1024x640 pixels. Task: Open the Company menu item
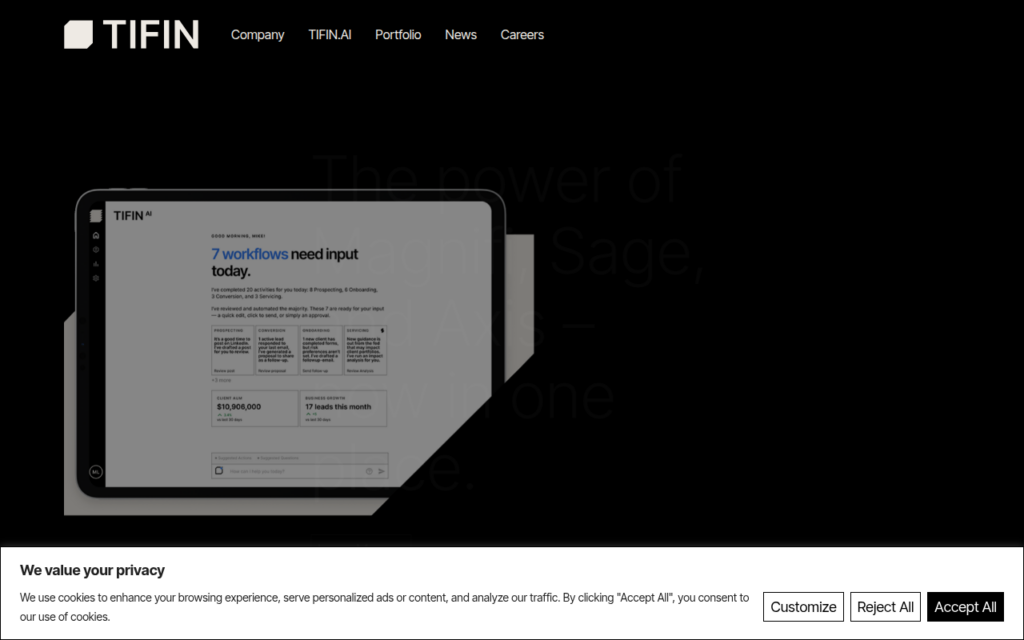coord(257,35)
